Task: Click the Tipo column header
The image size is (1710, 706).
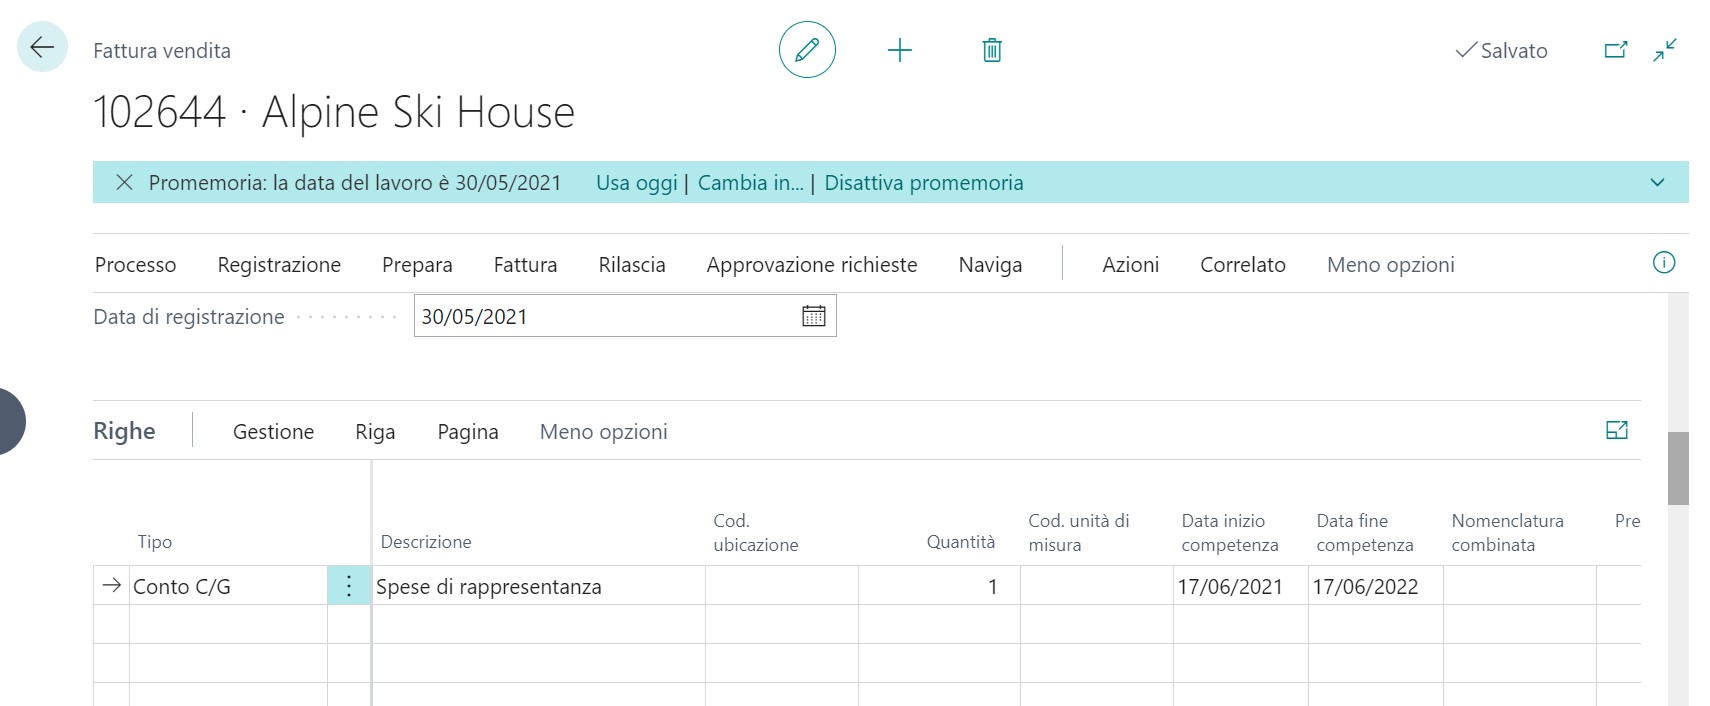Action: pyautogui.click(x=155, y=542)
